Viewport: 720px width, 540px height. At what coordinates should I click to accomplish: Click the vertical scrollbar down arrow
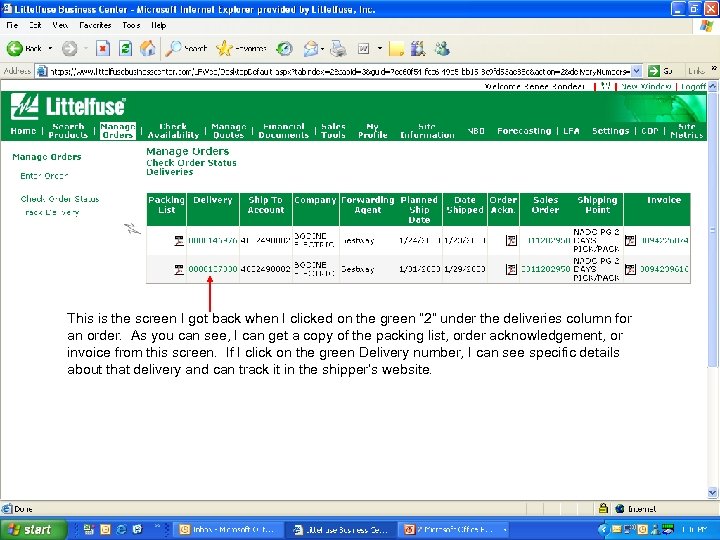713,492
